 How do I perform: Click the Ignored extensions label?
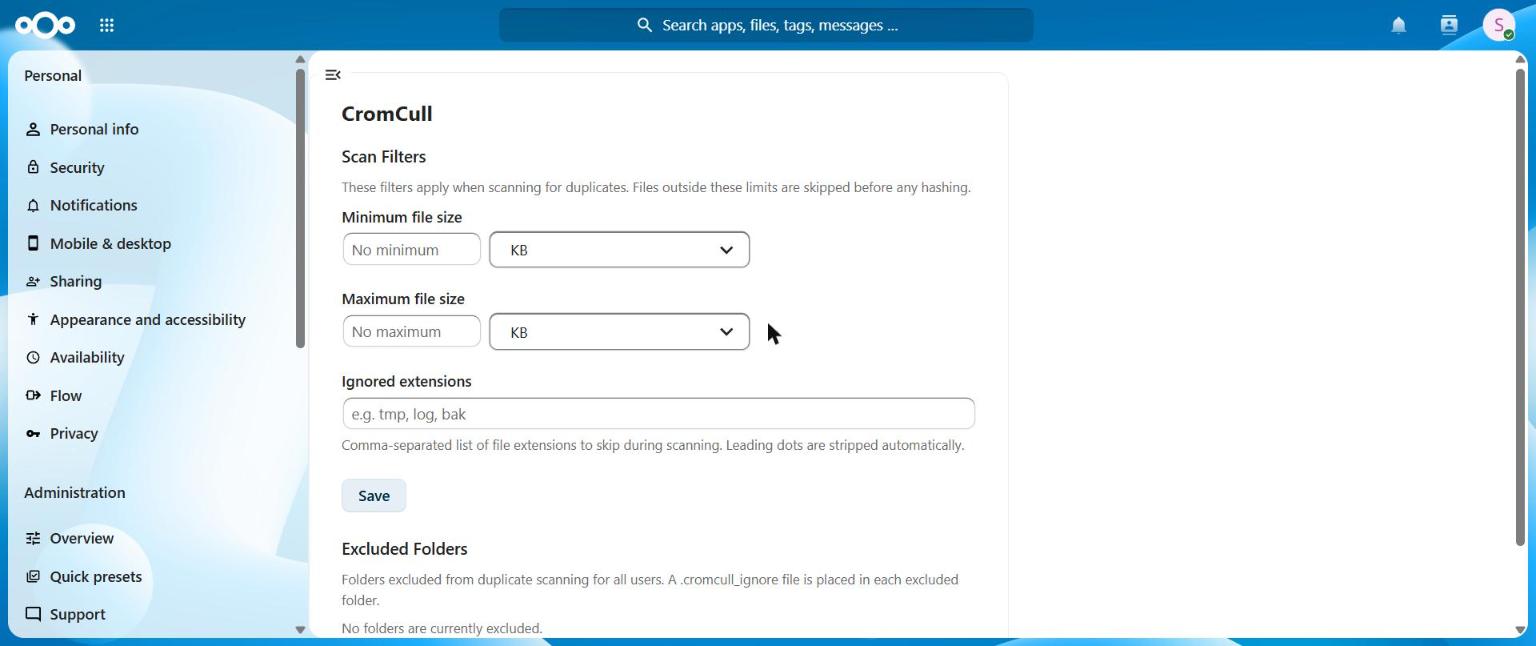[407, 381]
